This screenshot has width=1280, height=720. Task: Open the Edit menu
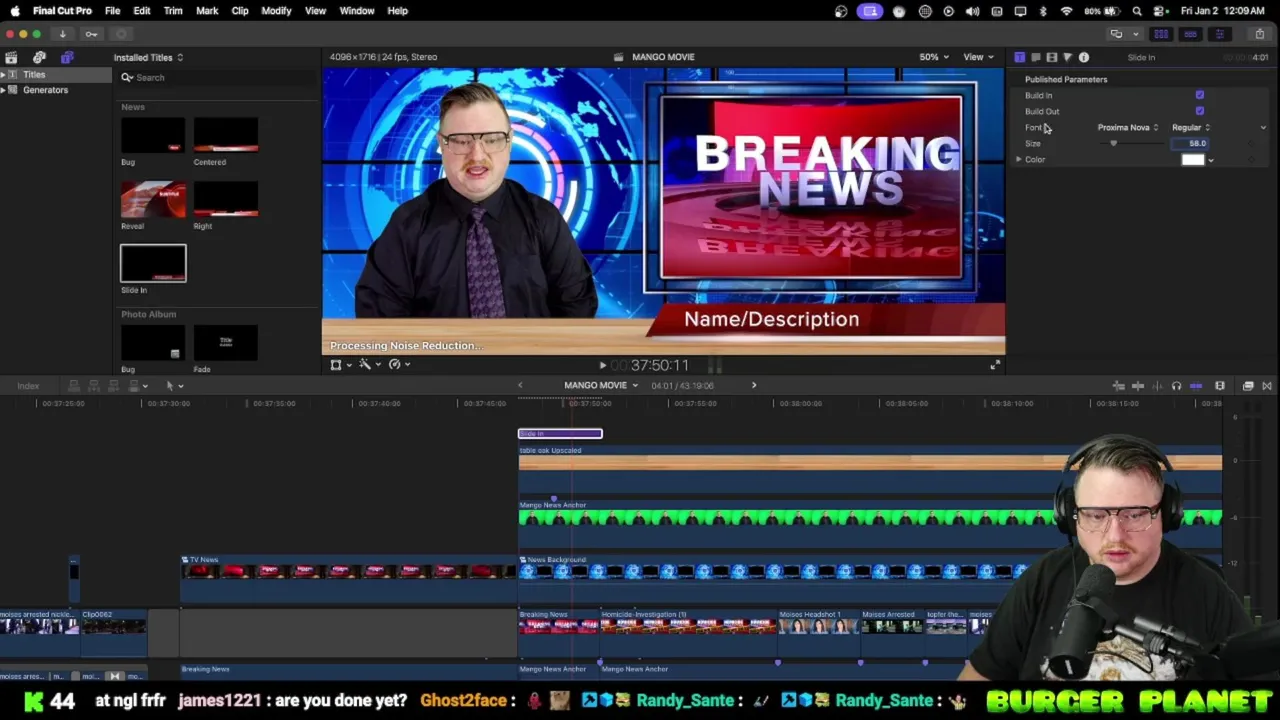coord(142,11)
